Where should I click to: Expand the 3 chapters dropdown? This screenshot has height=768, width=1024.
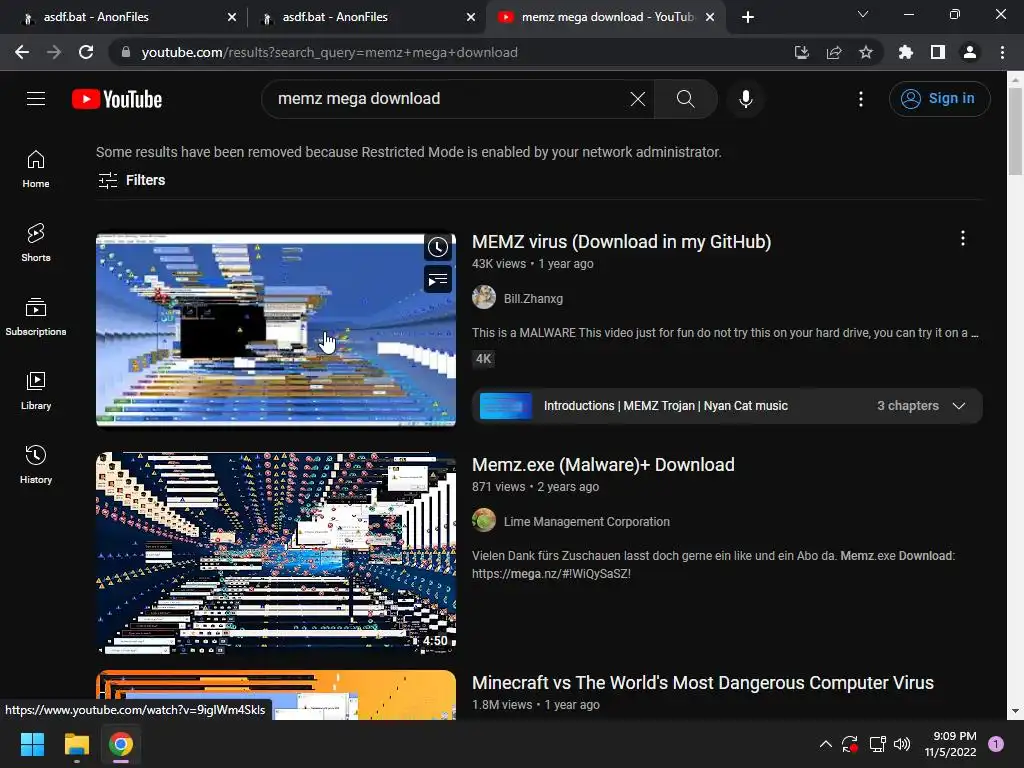[959, 406]
